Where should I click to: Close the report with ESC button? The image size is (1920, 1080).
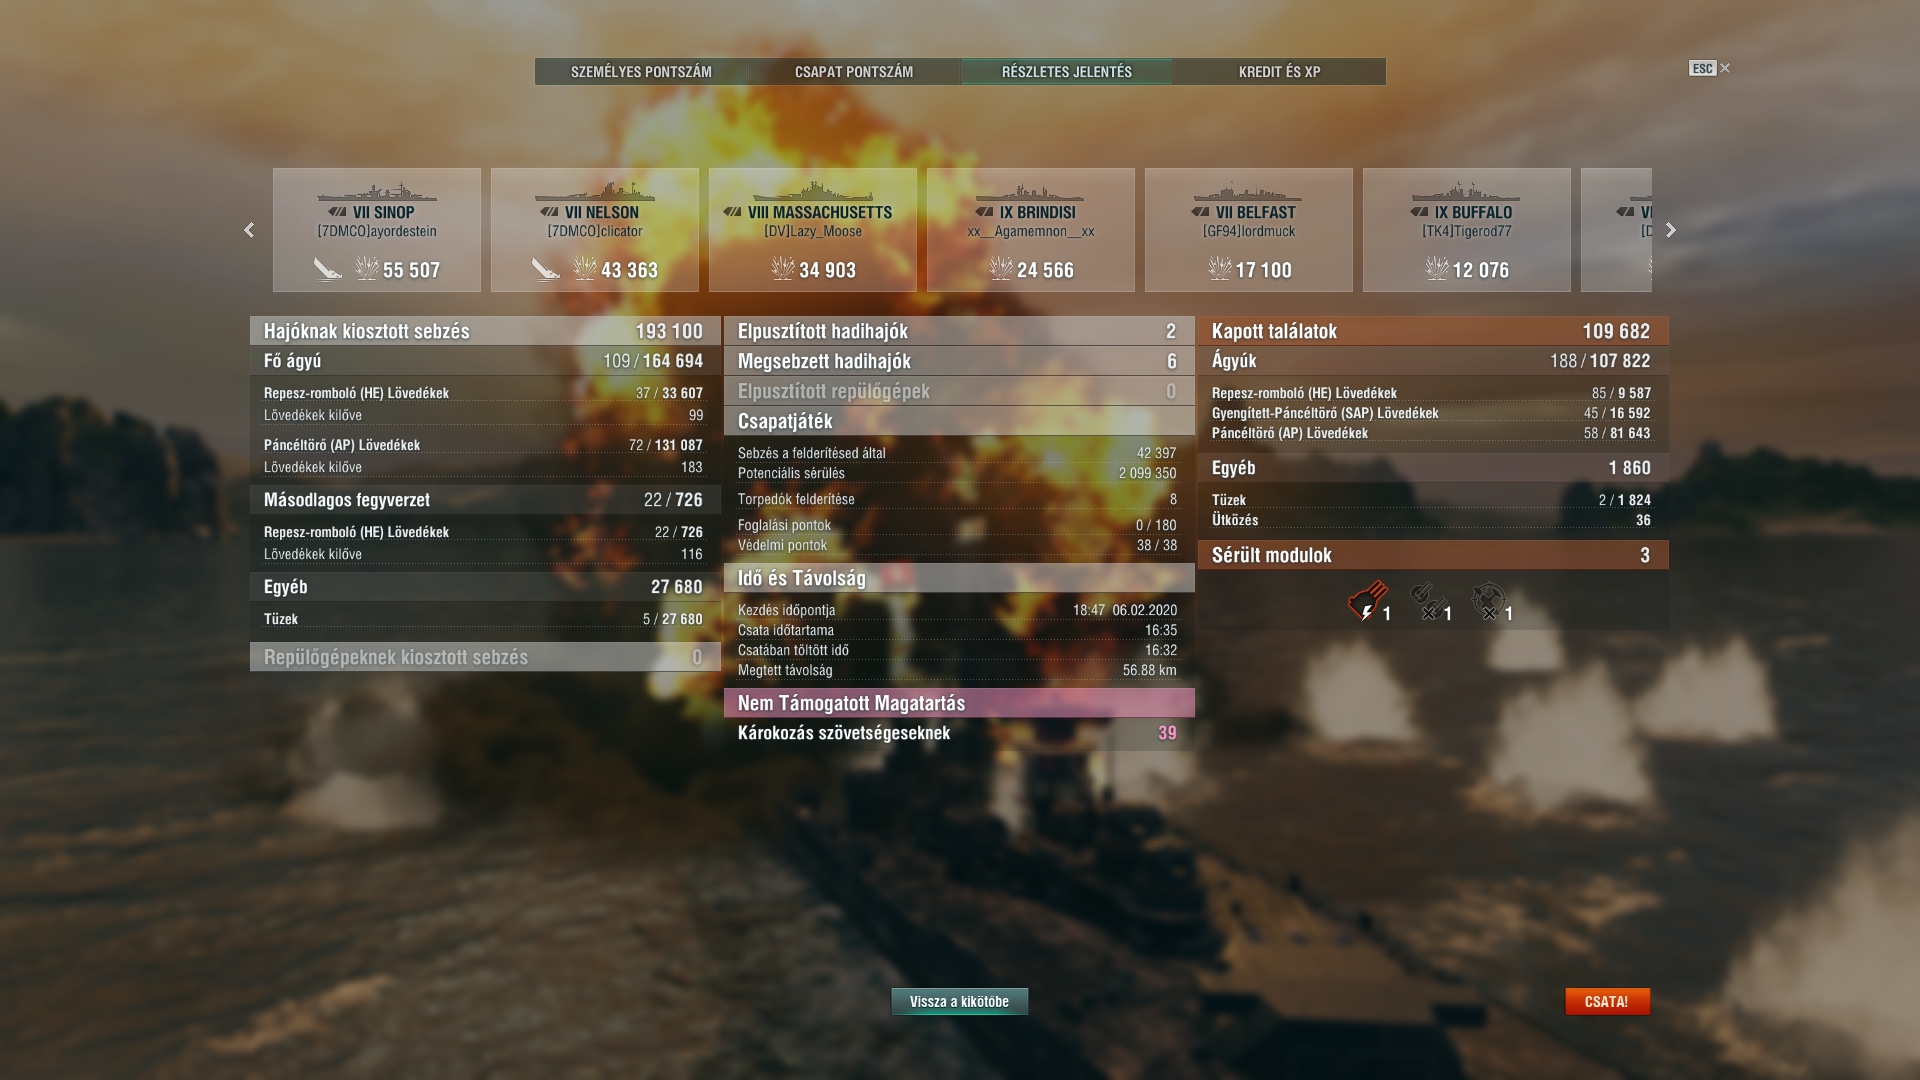pos(1709,68)
